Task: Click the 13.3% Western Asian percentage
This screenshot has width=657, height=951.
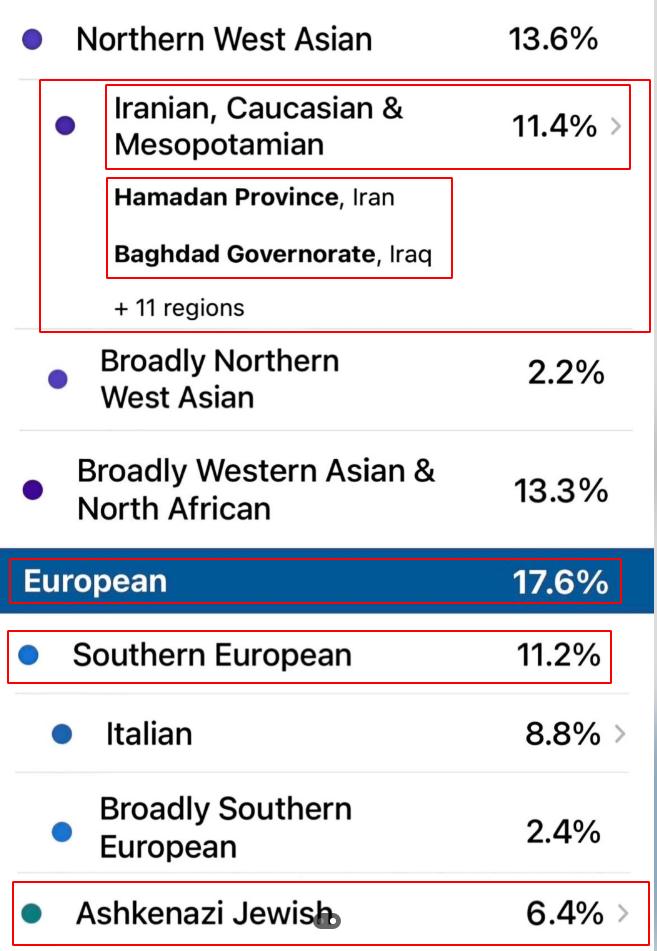Action: (x=561, y=490)
